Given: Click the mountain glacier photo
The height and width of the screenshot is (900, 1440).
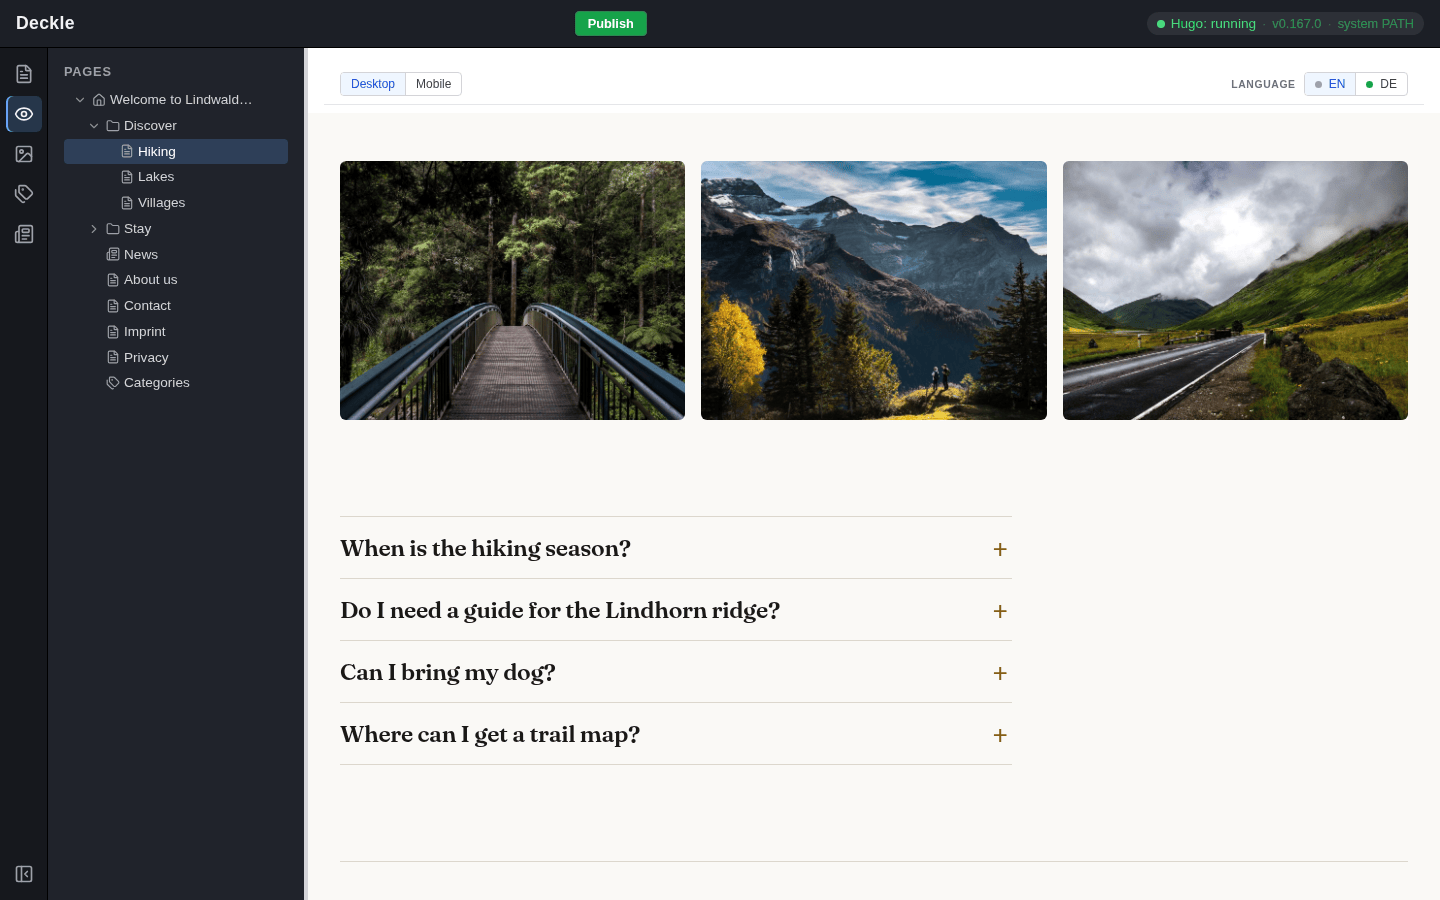Looking at the screenshot, I should [x=874, y=290].
